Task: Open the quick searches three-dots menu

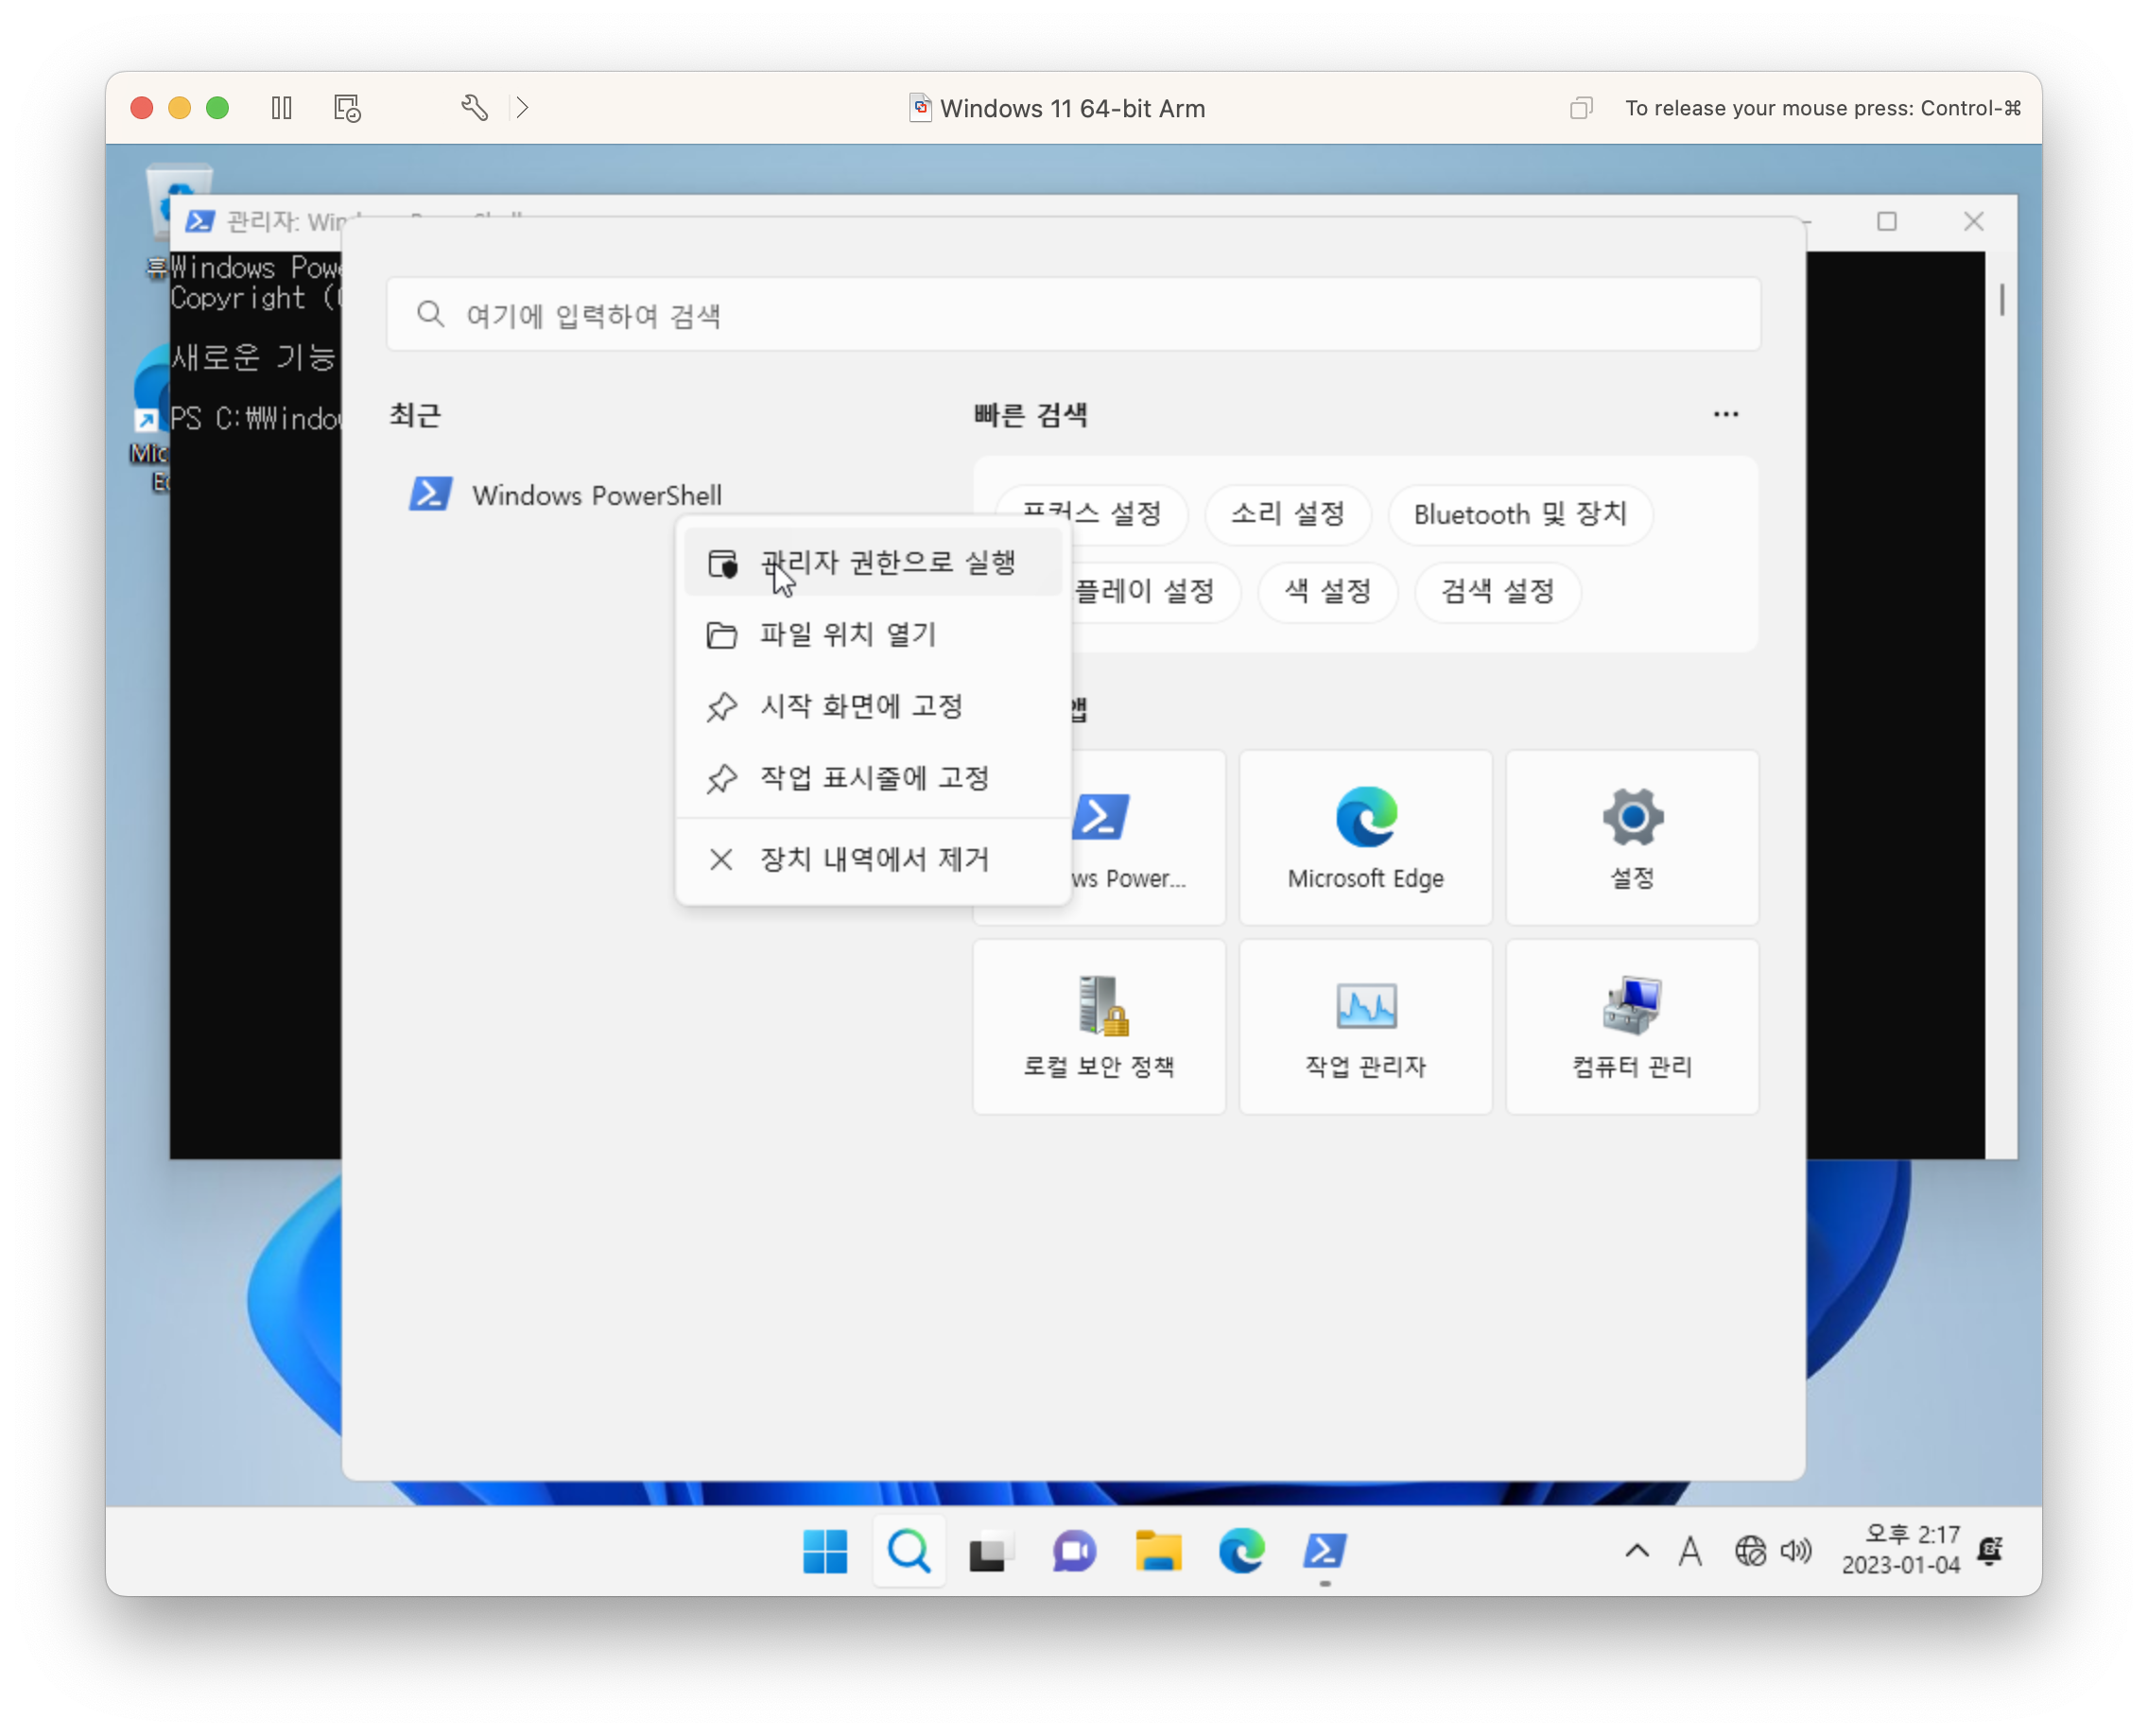Action: 1725,414
